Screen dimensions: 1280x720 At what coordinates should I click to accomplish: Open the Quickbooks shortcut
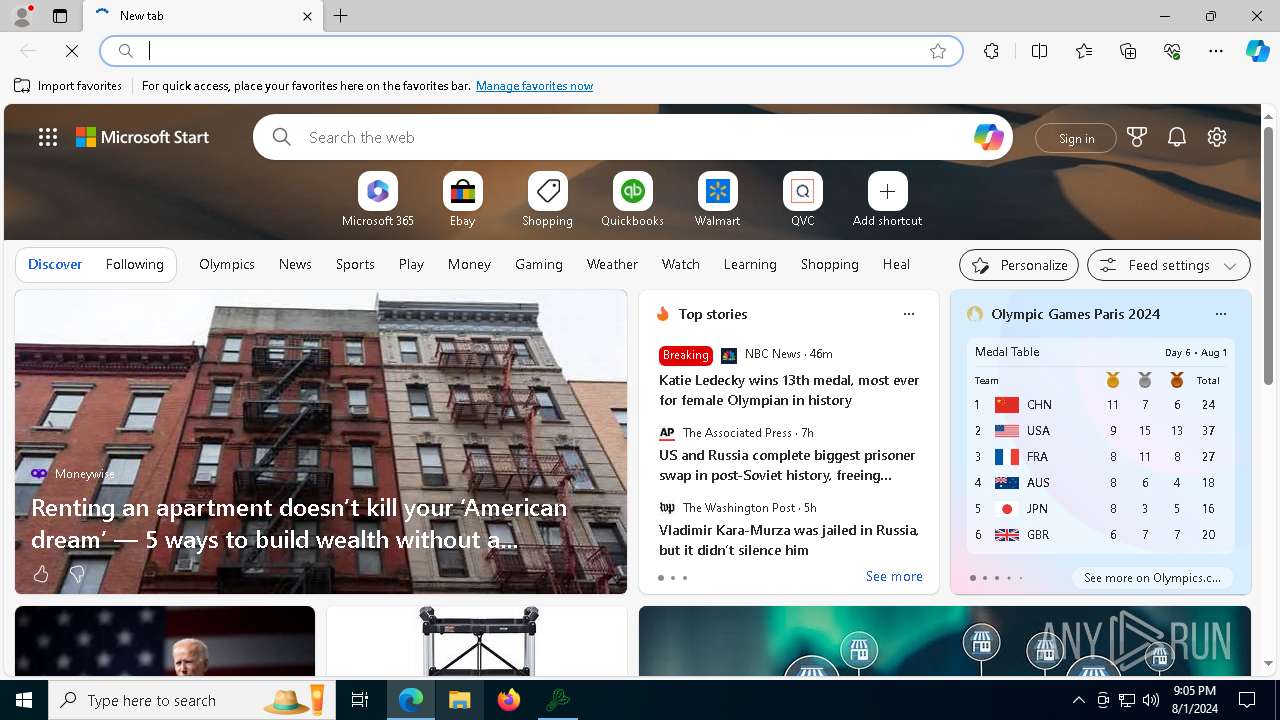(x=632, y=200)
